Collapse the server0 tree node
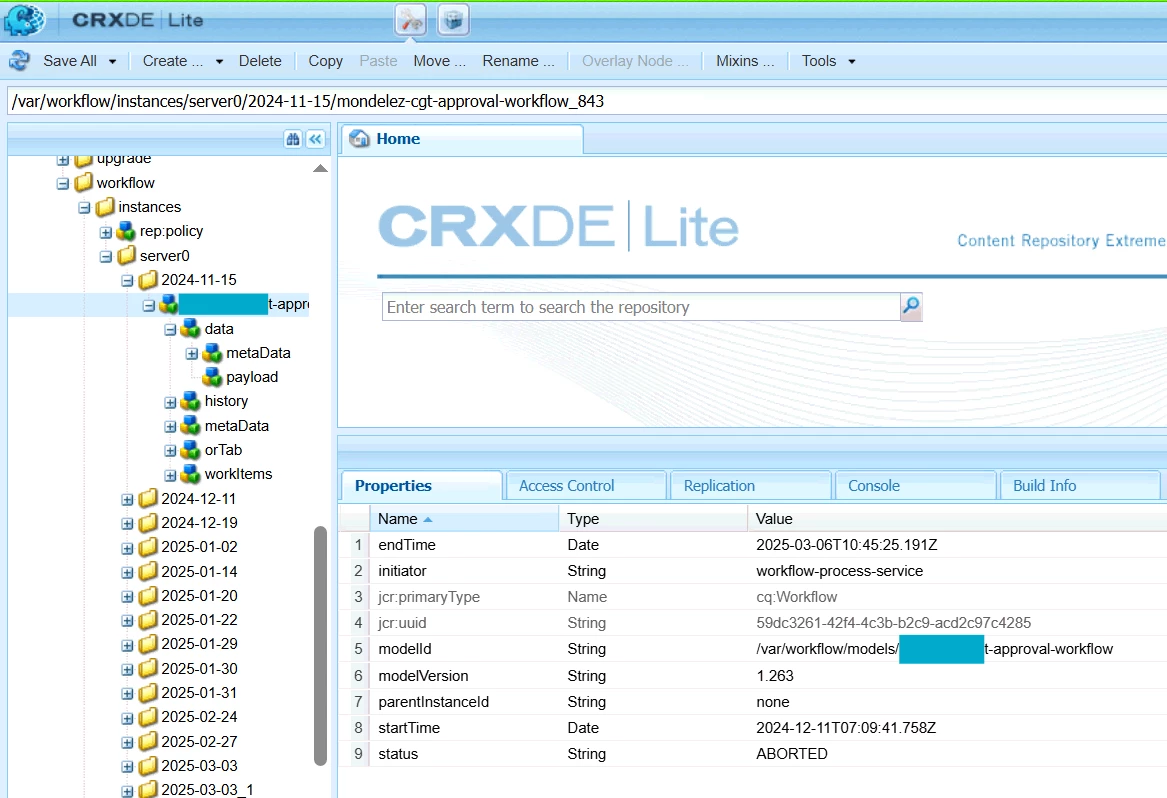The image size is (1167, 798). pos(106,257)
